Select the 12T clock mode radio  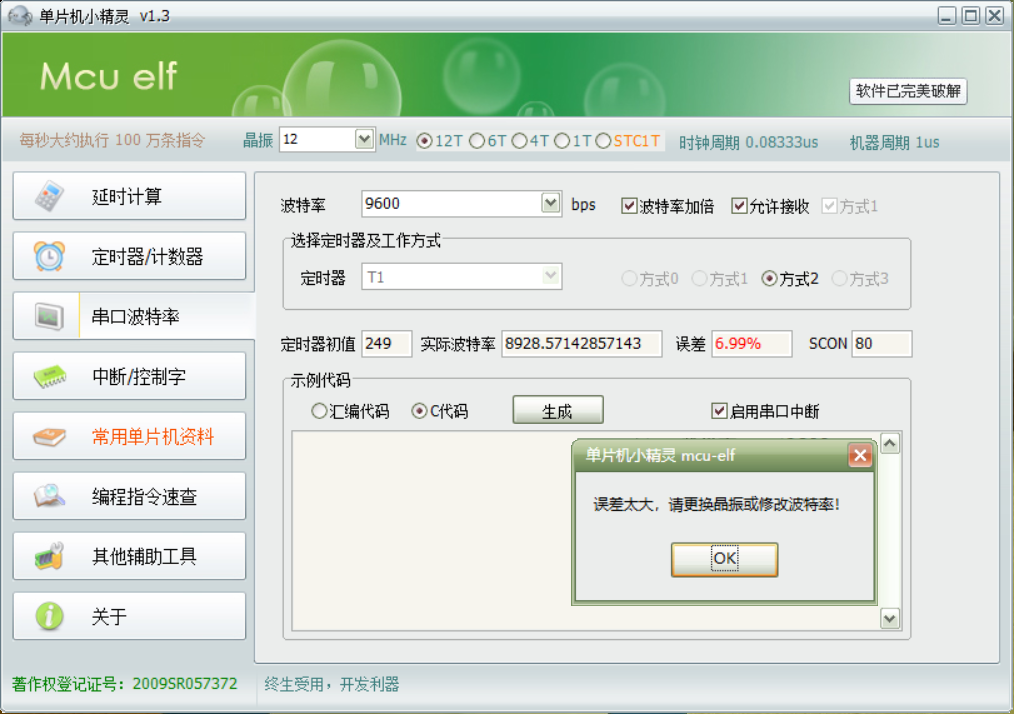click(x=424, y=141)
